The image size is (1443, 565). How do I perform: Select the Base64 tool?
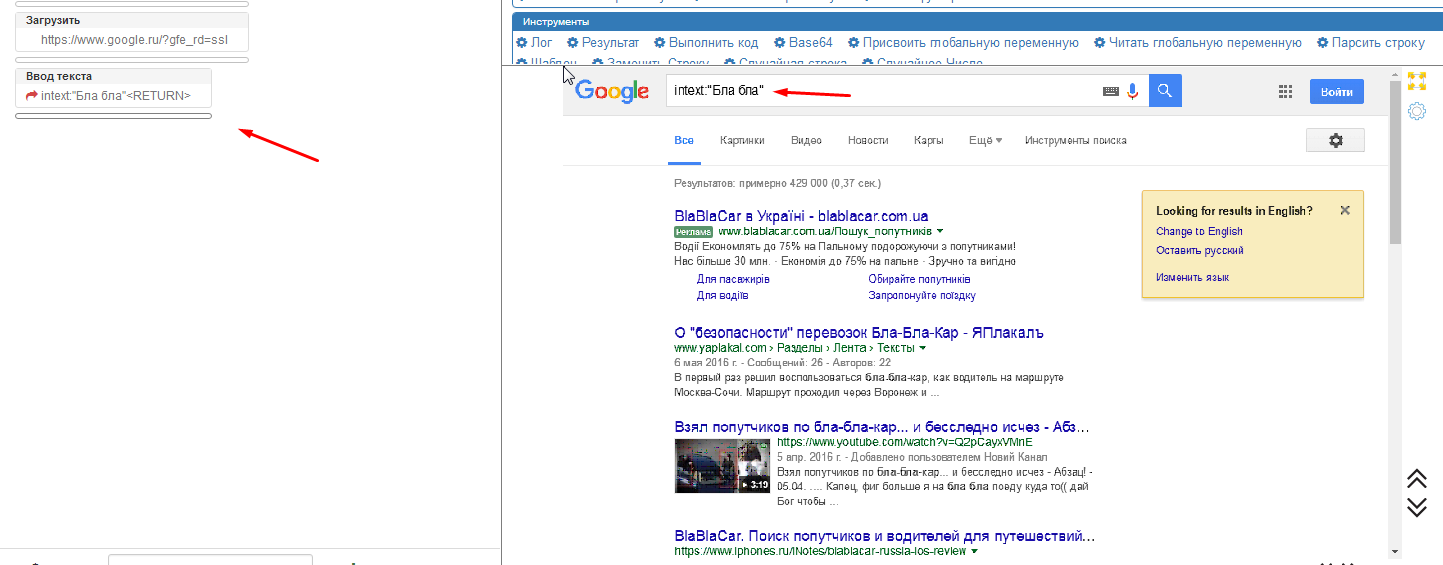coord(803,43)
